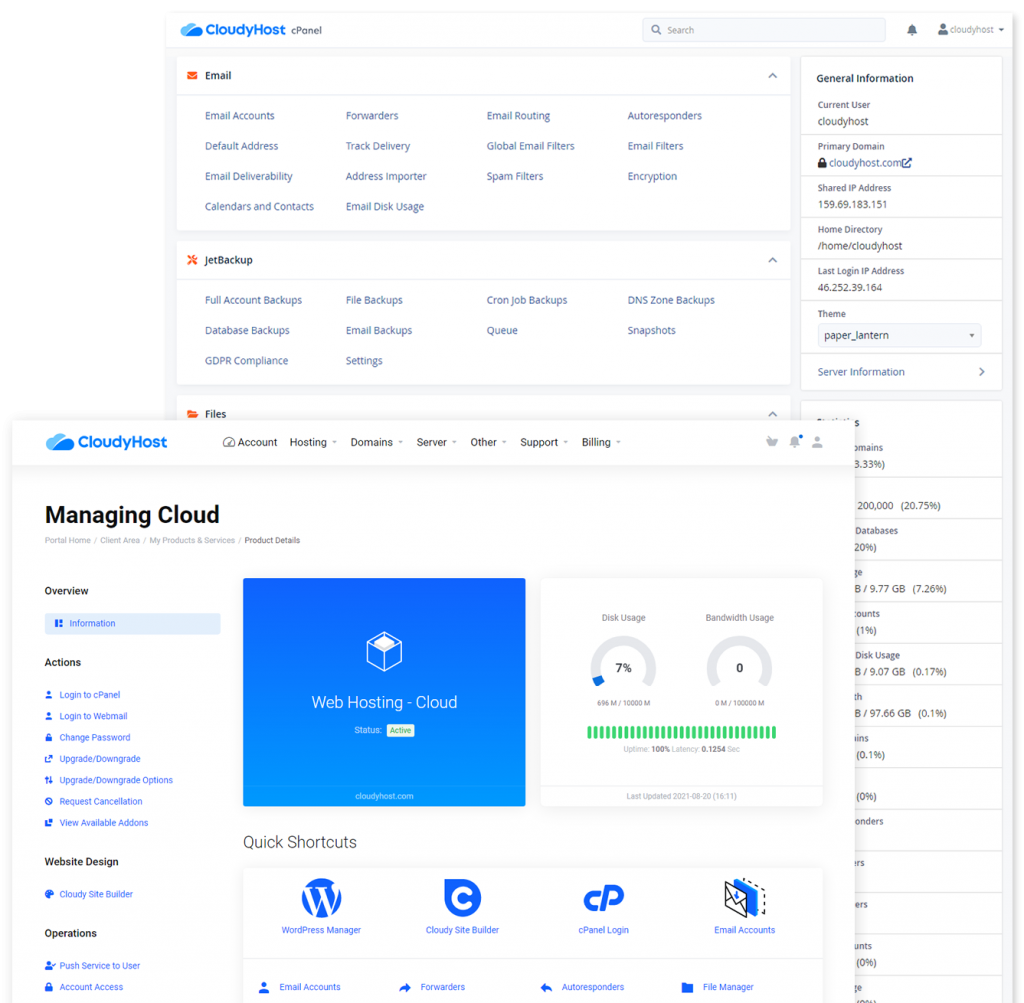Click Request Cancellation
The image size is (1024, 1003).
click(101, 802)
